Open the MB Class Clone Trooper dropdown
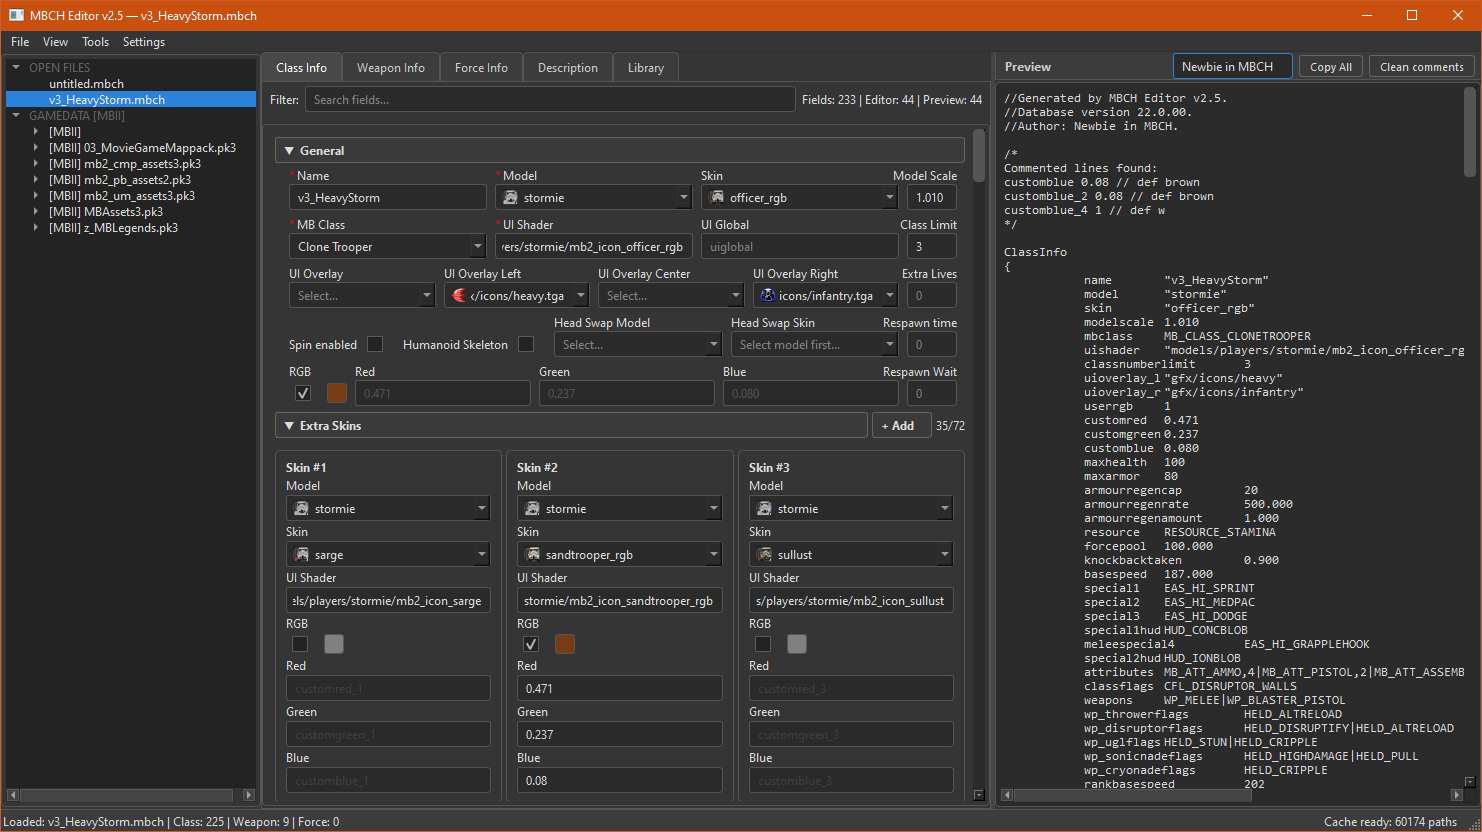Viewport: 1482px width, 832px height. [x=388, y=247]
